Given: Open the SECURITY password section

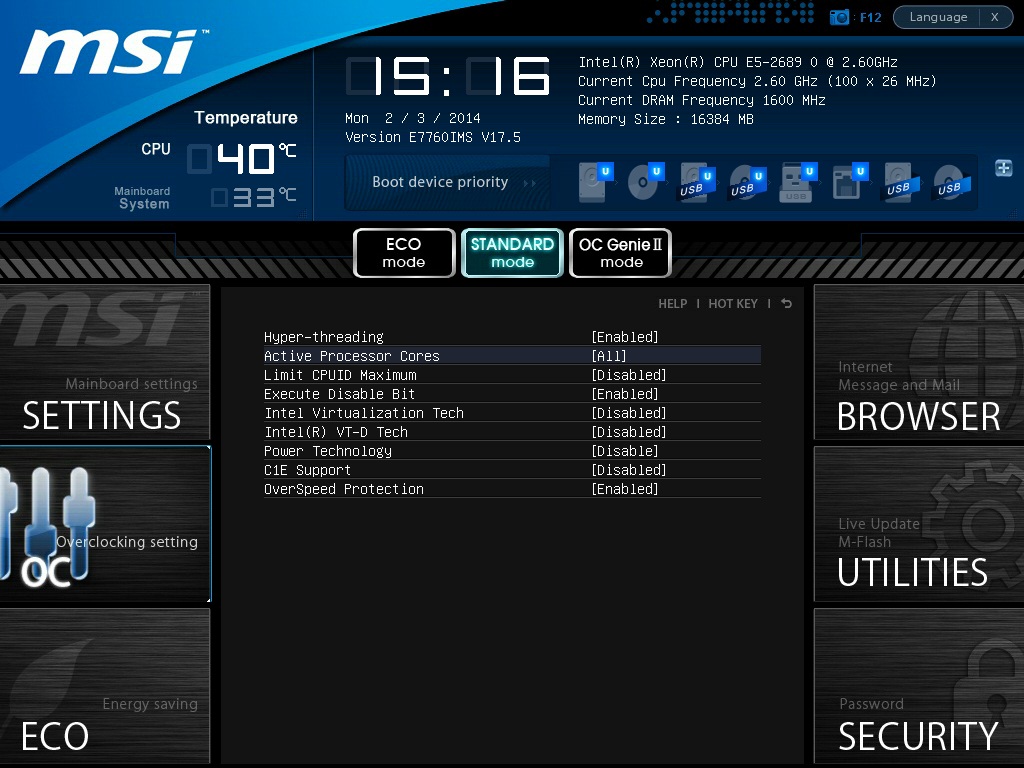Looking at the screenshot, I should click(x=919, y=686).
